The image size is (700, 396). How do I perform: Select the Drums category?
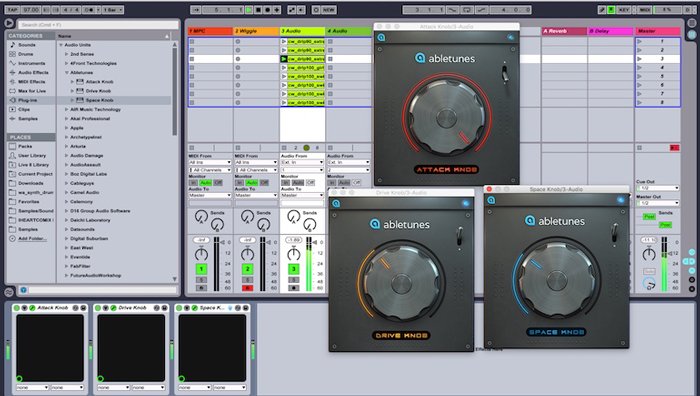(25, 54)
